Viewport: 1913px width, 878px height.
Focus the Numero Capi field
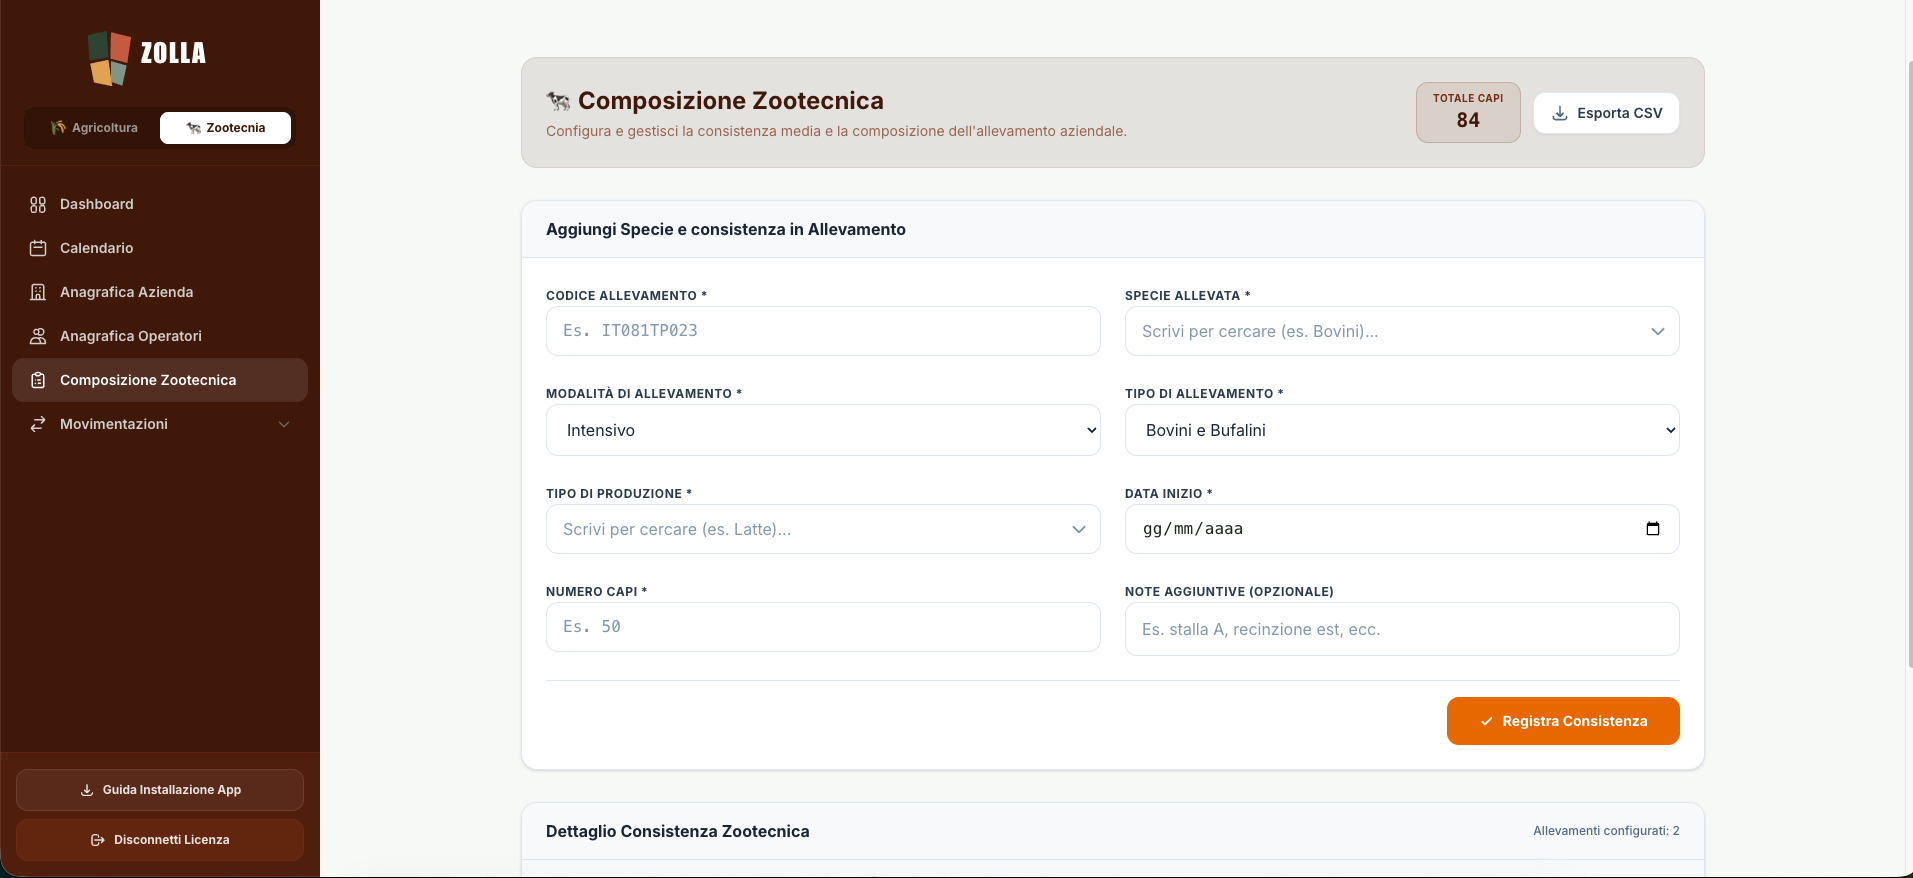[x=823, y=627]
